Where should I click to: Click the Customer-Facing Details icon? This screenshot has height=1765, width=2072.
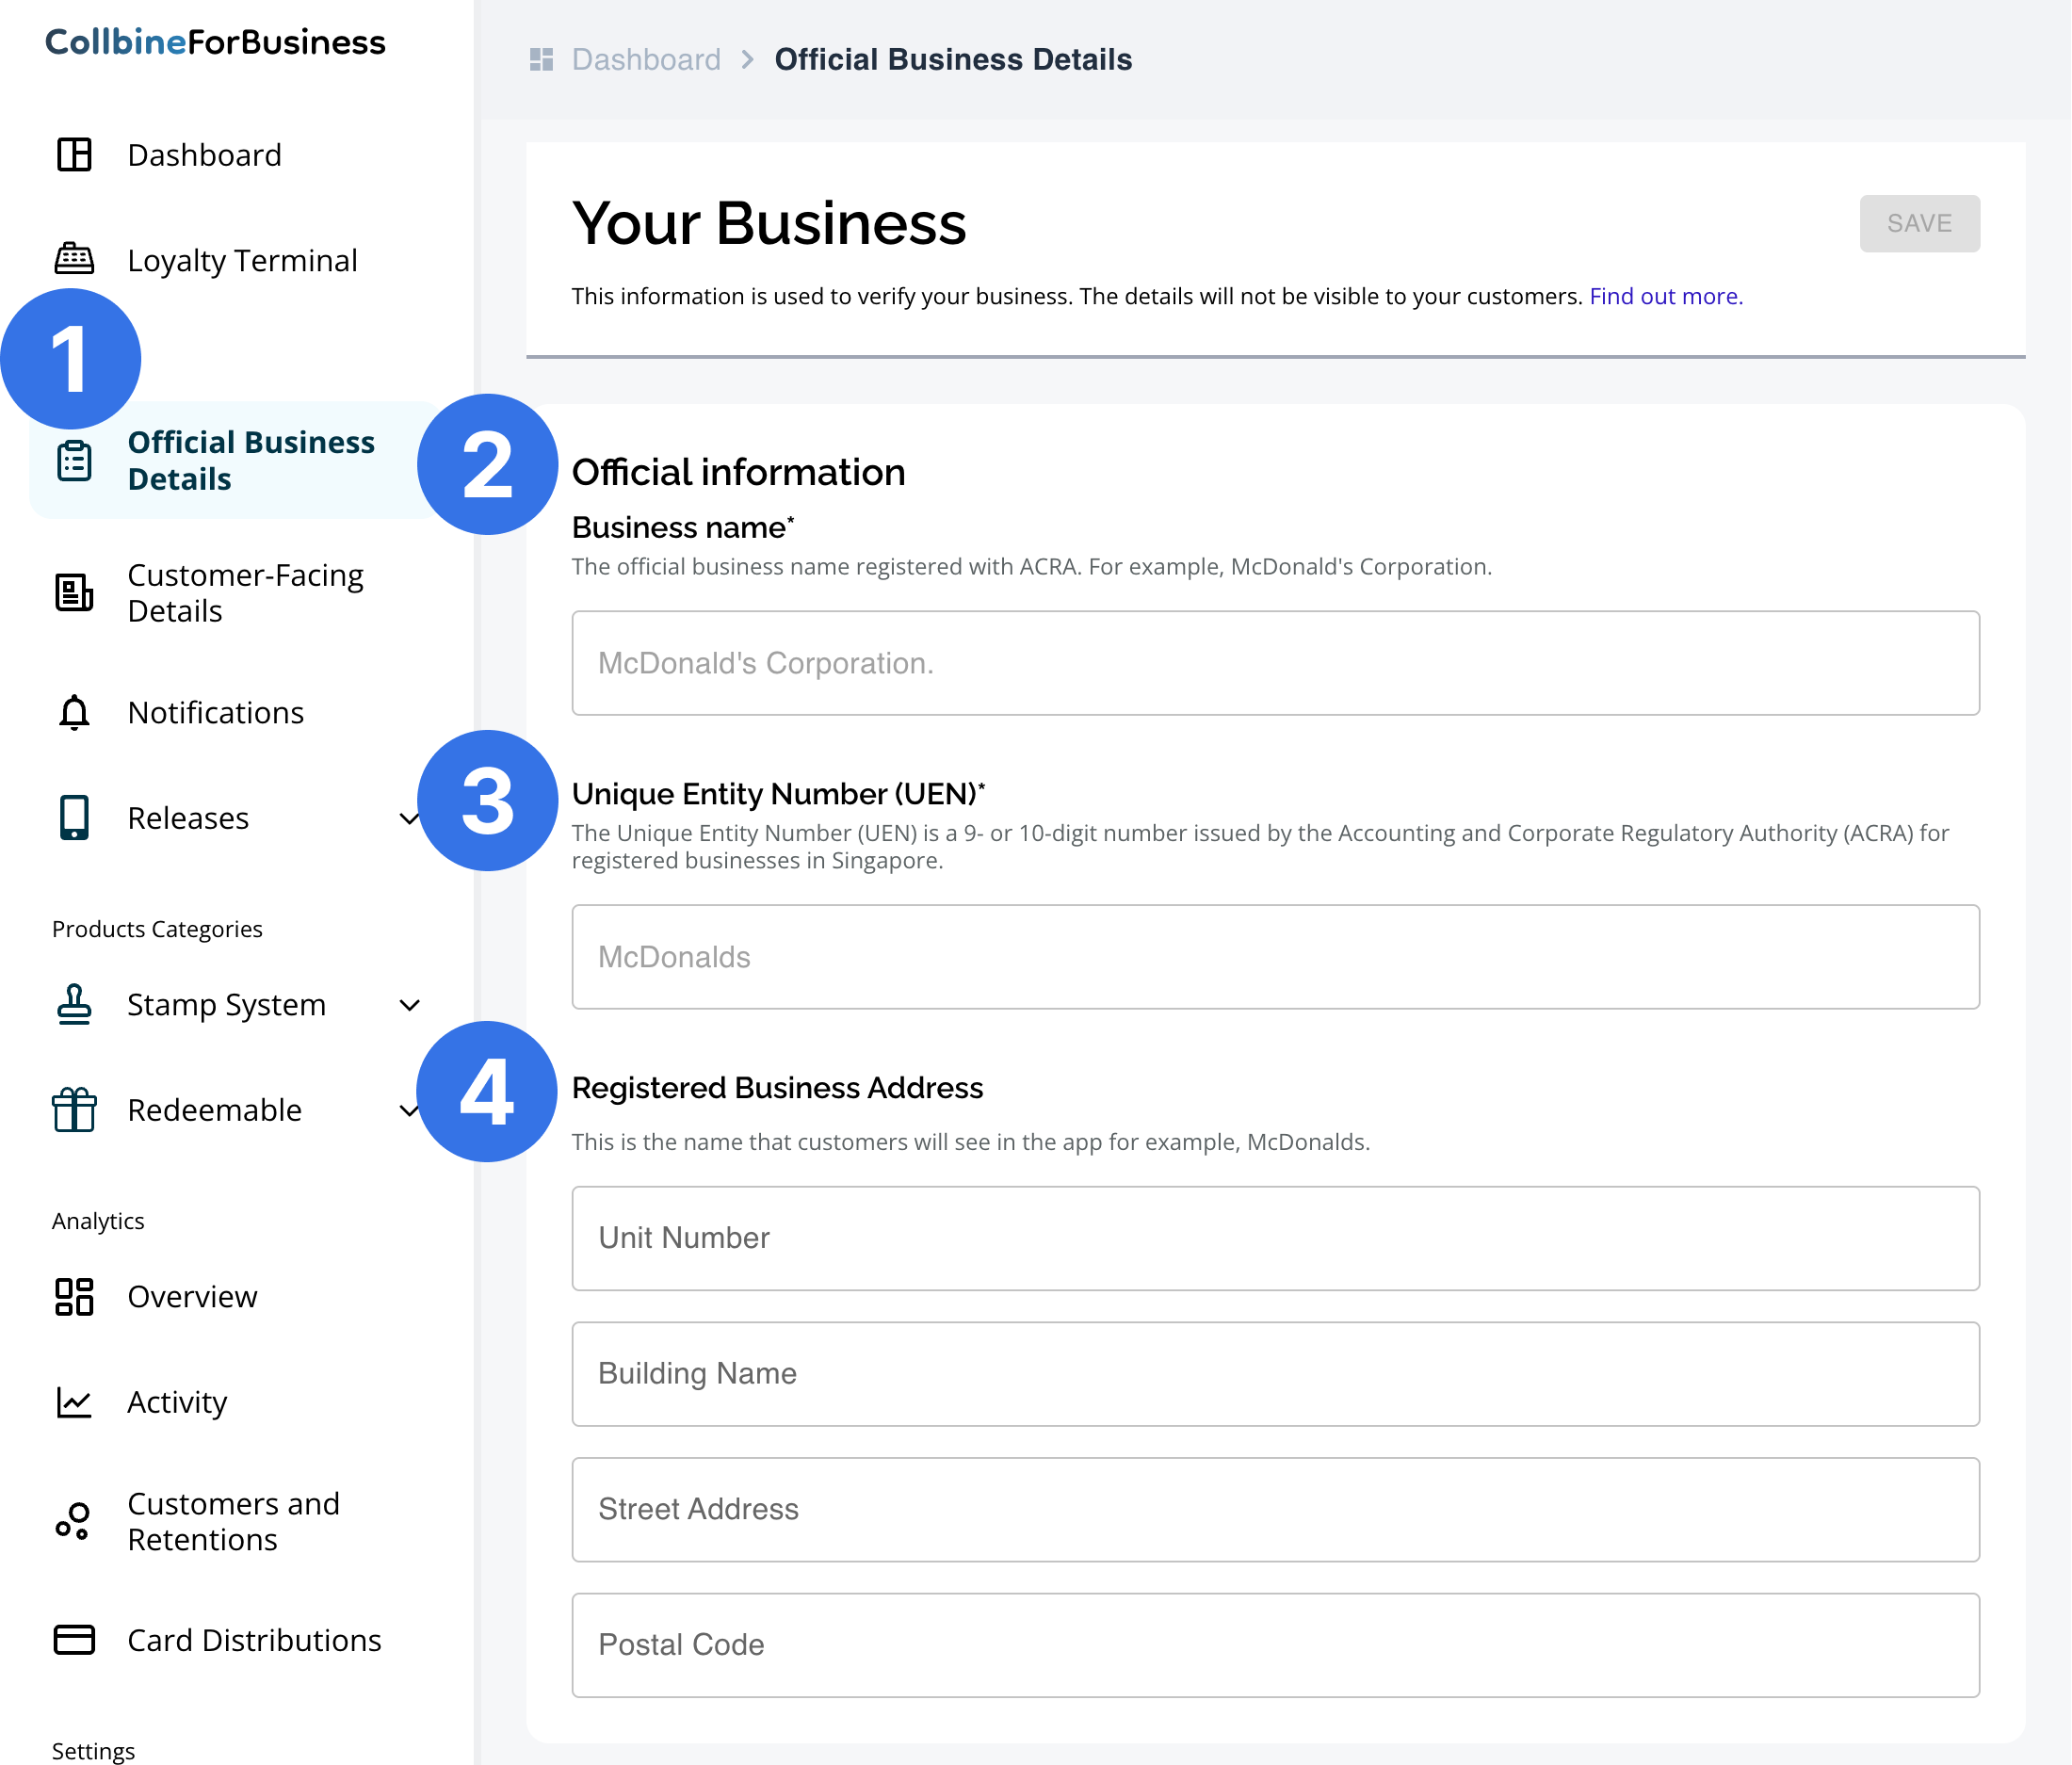[74, 592]
